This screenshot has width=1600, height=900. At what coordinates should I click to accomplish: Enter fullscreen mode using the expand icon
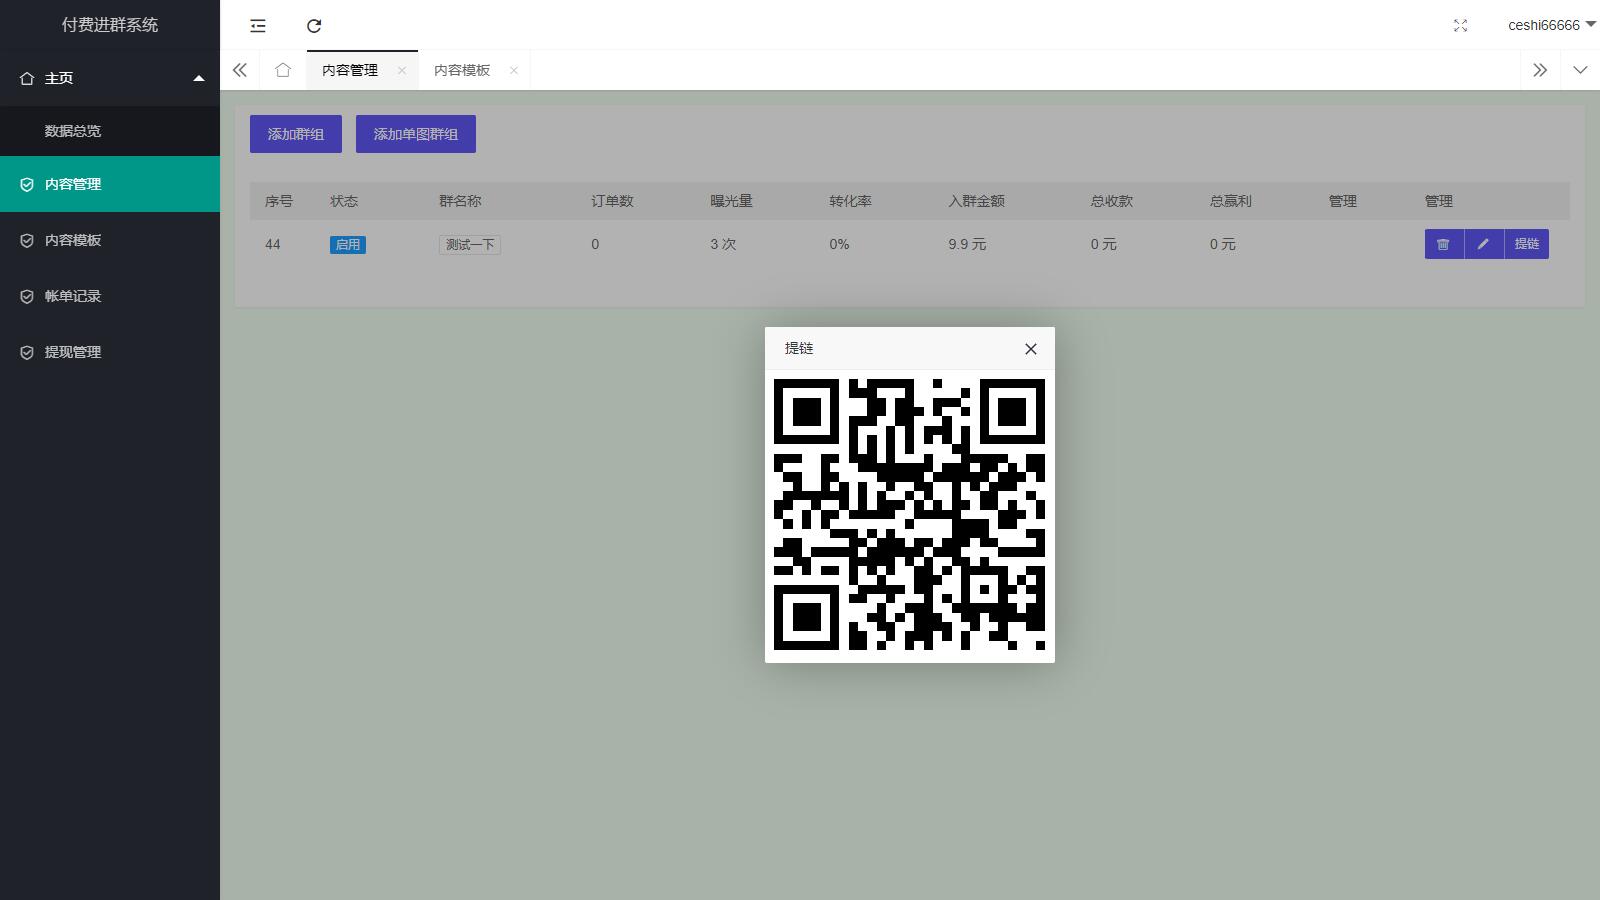pyautogui.click(x=1460, y=26)
